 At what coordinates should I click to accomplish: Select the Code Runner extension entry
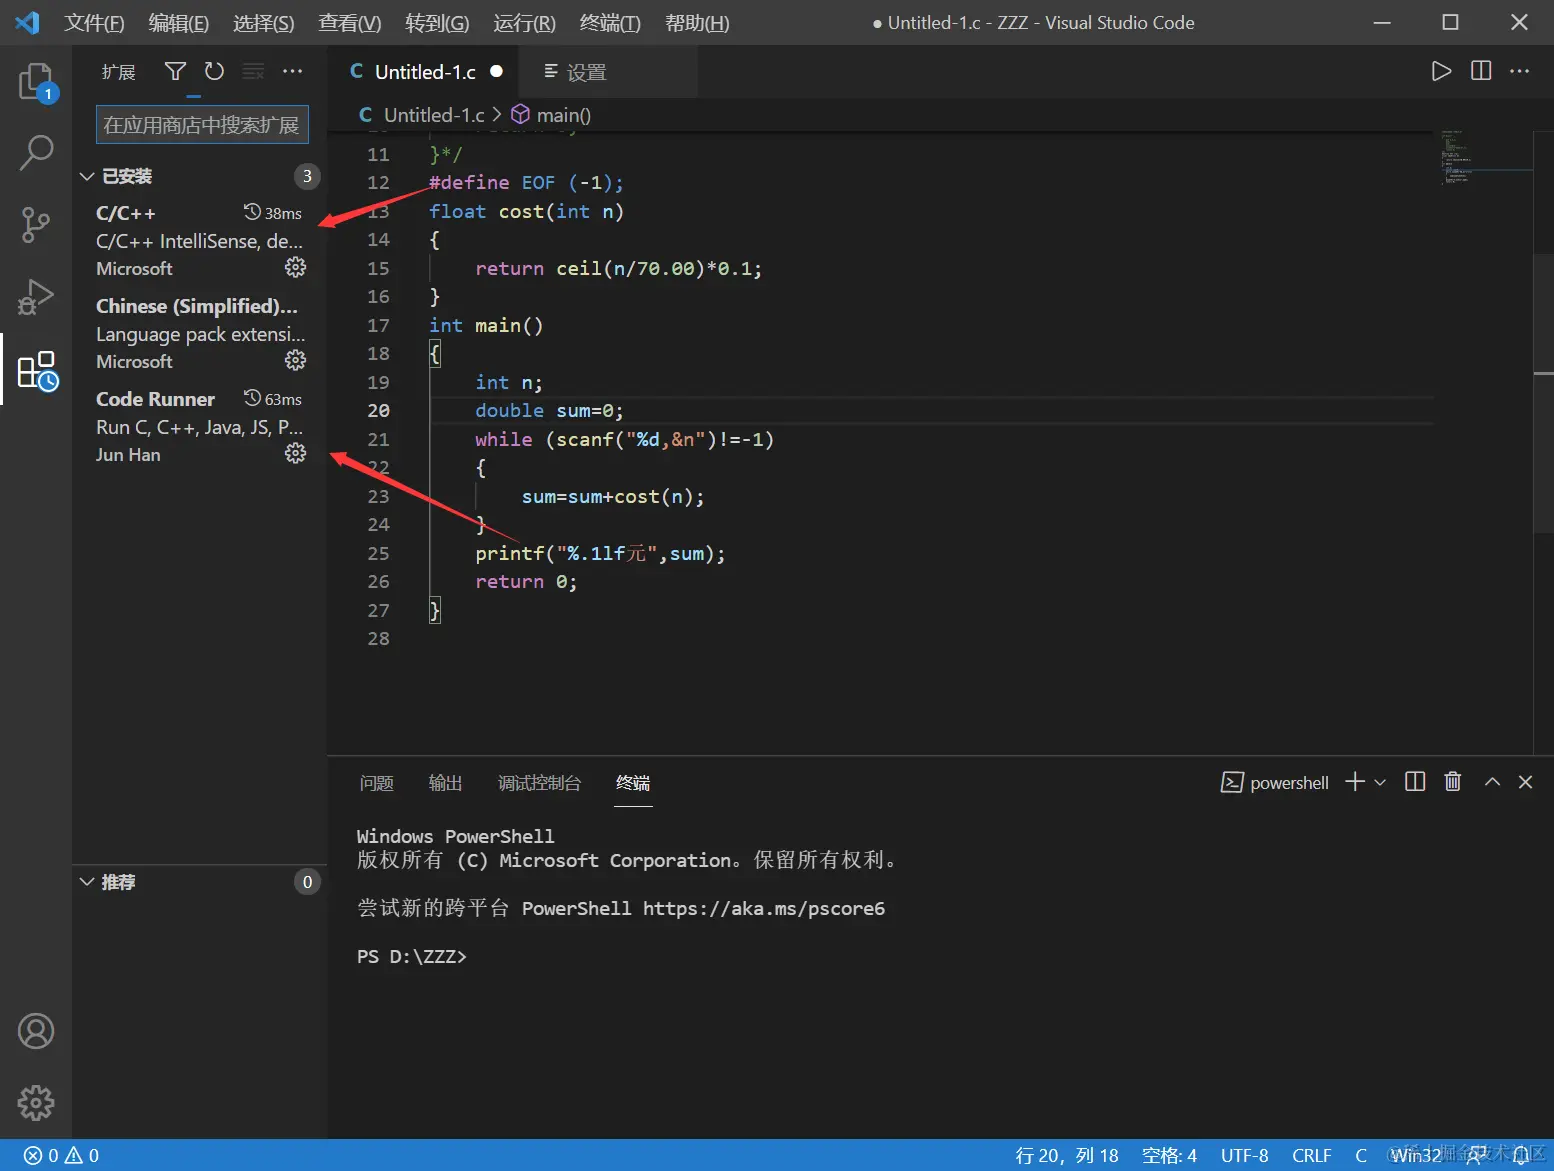200,427
